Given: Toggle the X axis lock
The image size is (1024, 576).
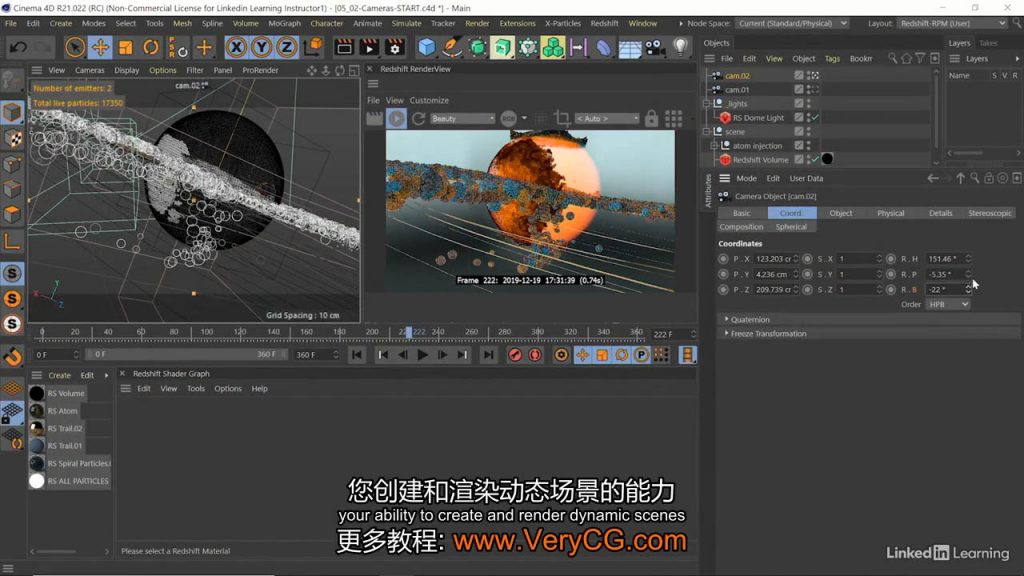Looking at the screenshot, I should tap(236, 47).
